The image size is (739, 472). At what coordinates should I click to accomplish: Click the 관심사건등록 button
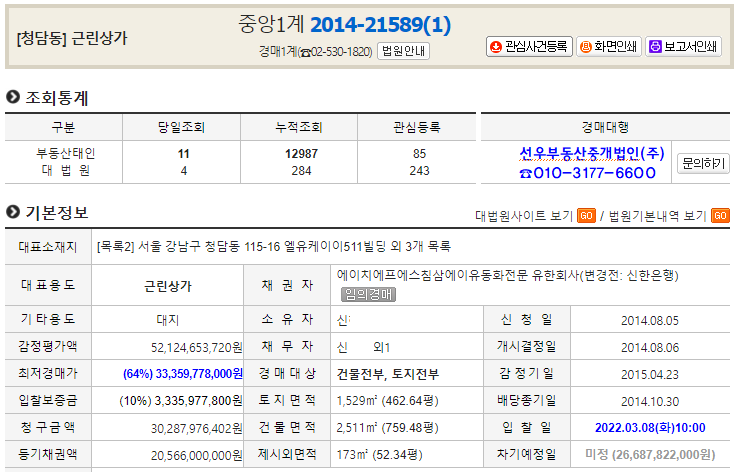pyautogui.click(x=529, y=47)
